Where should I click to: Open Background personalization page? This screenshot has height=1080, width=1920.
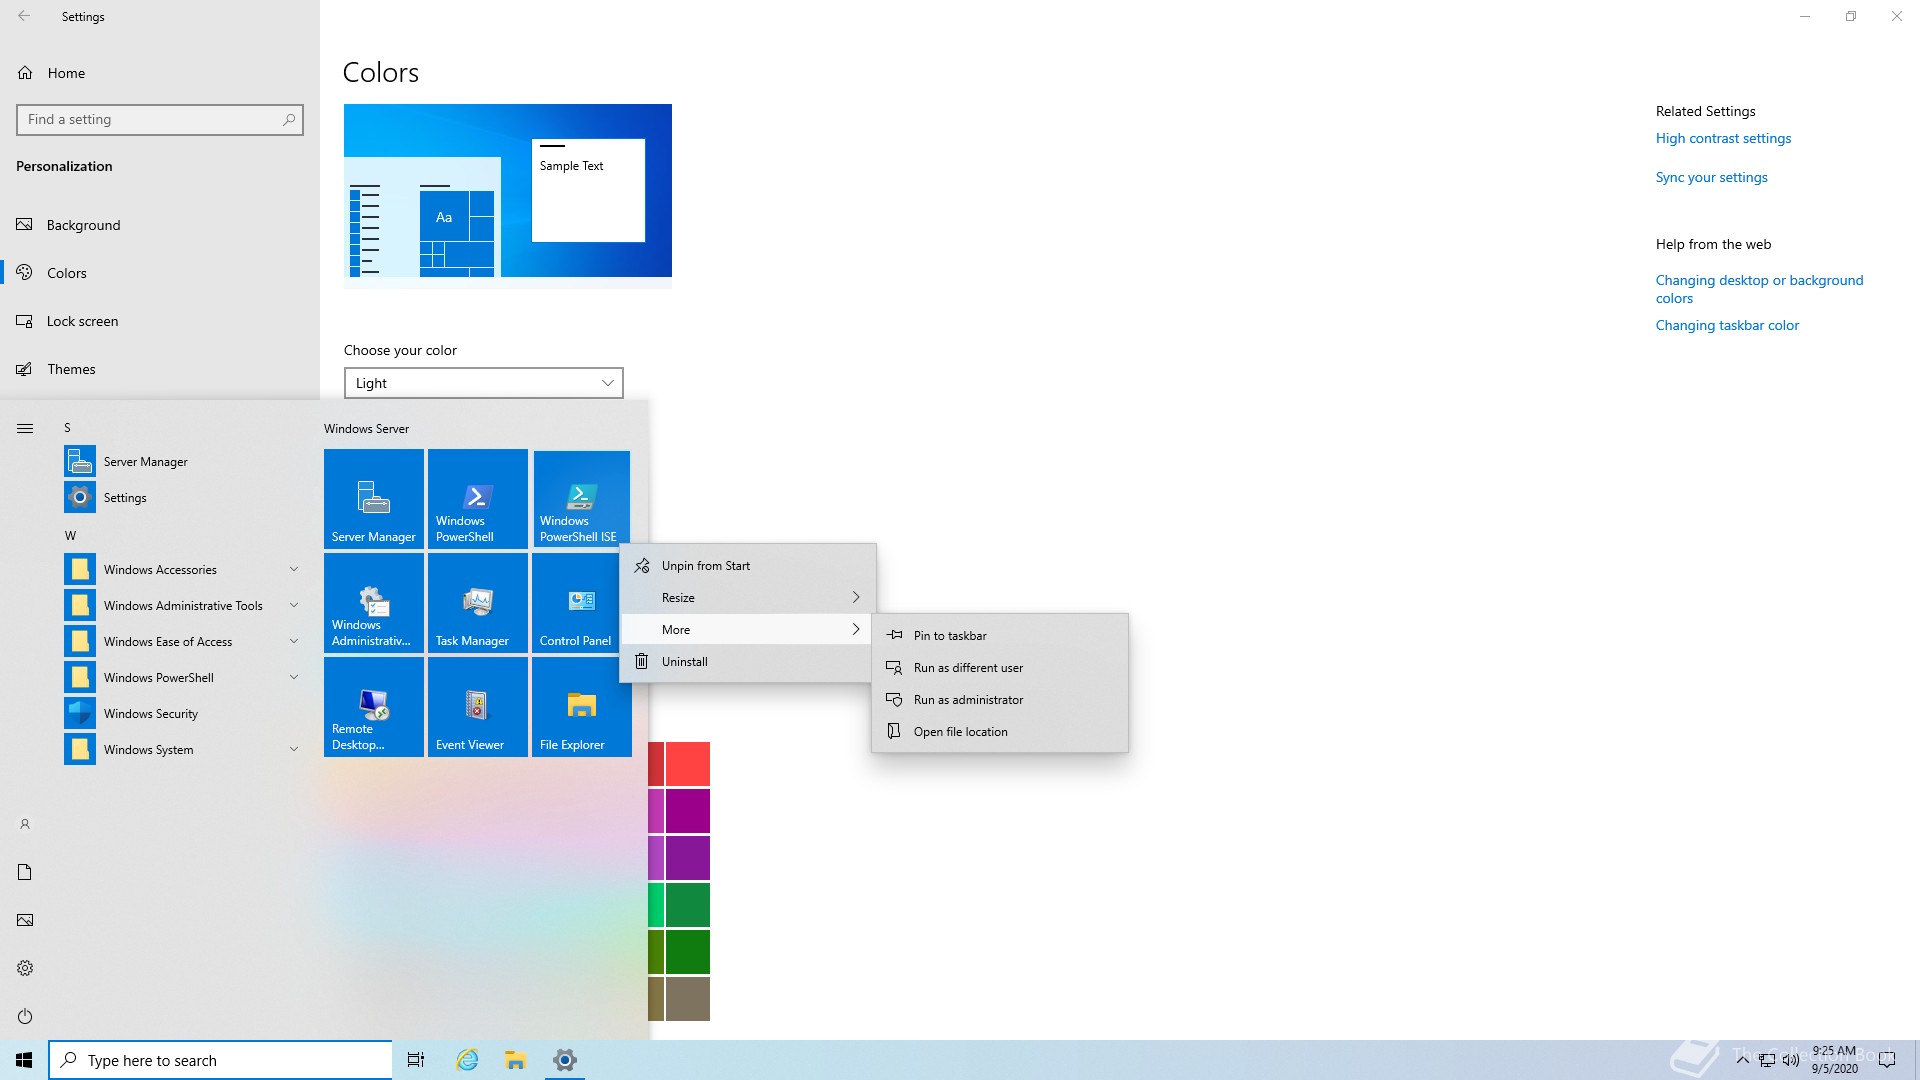coord(160,225)
